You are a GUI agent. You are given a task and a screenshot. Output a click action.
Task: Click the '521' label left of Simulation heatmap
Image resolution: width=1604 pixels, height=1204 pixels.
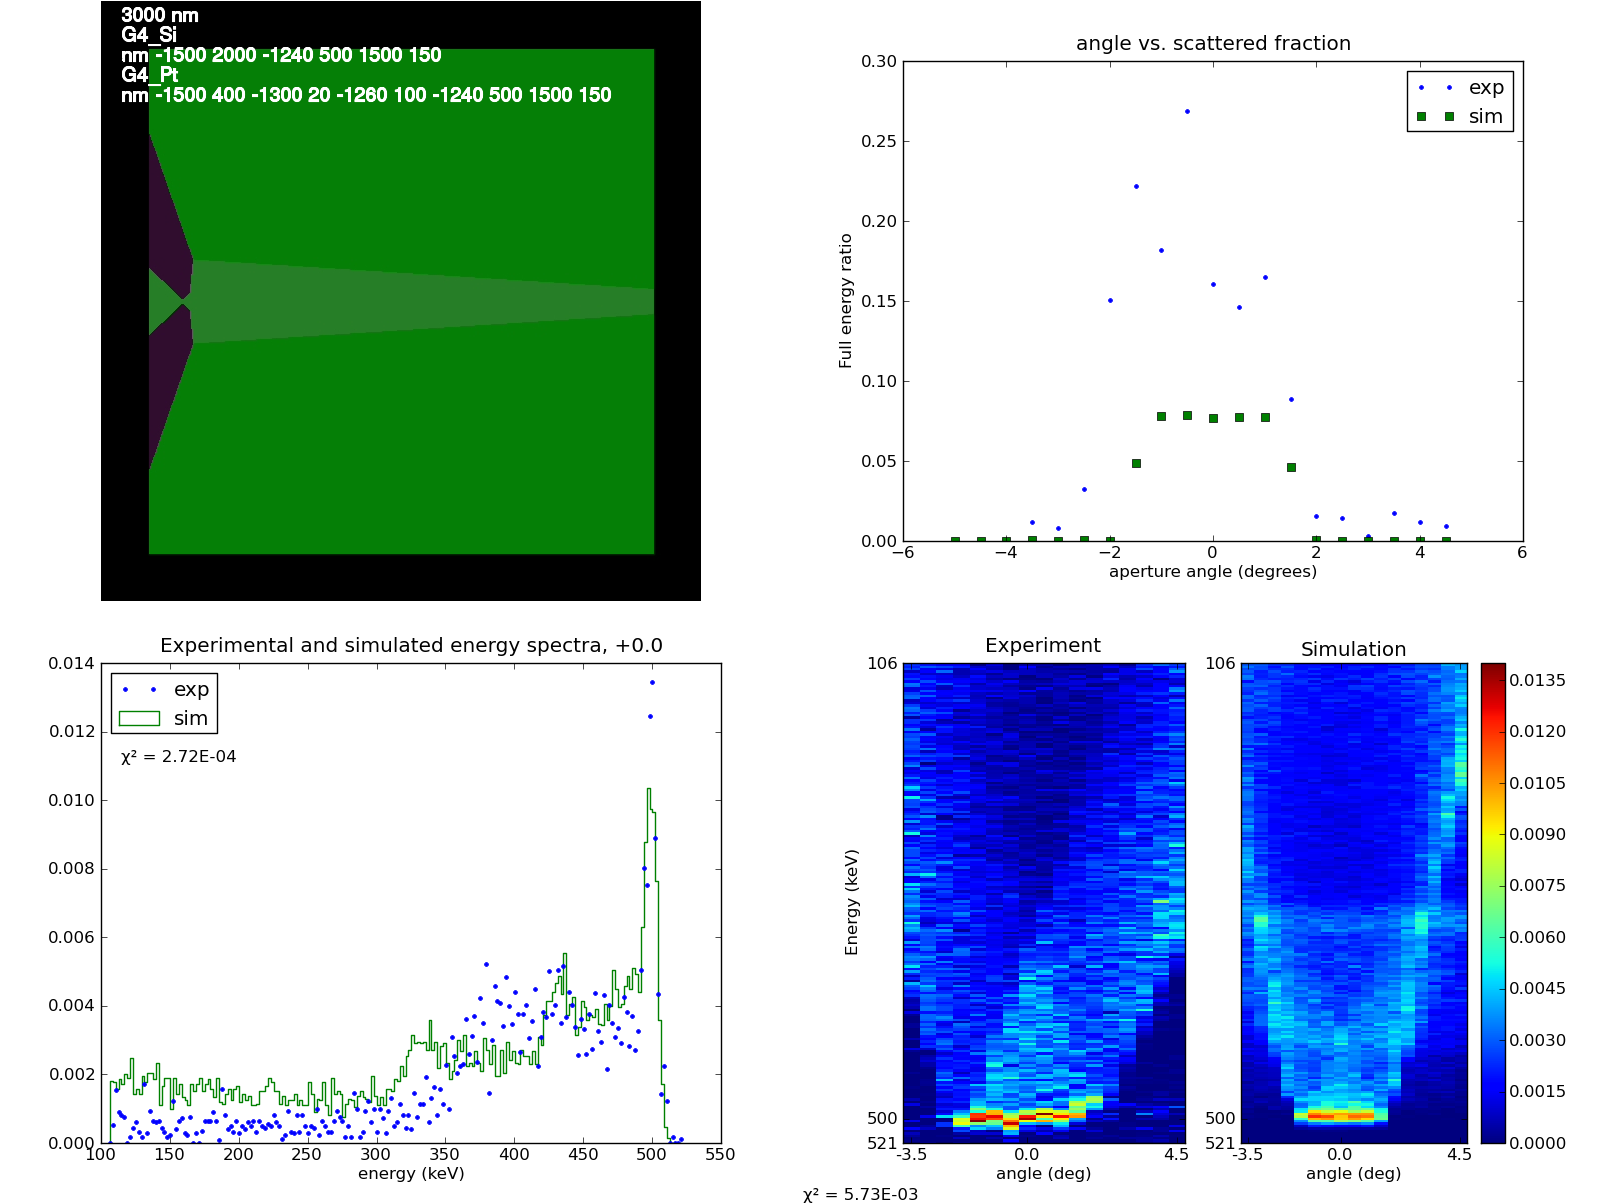[1220, 1143]
